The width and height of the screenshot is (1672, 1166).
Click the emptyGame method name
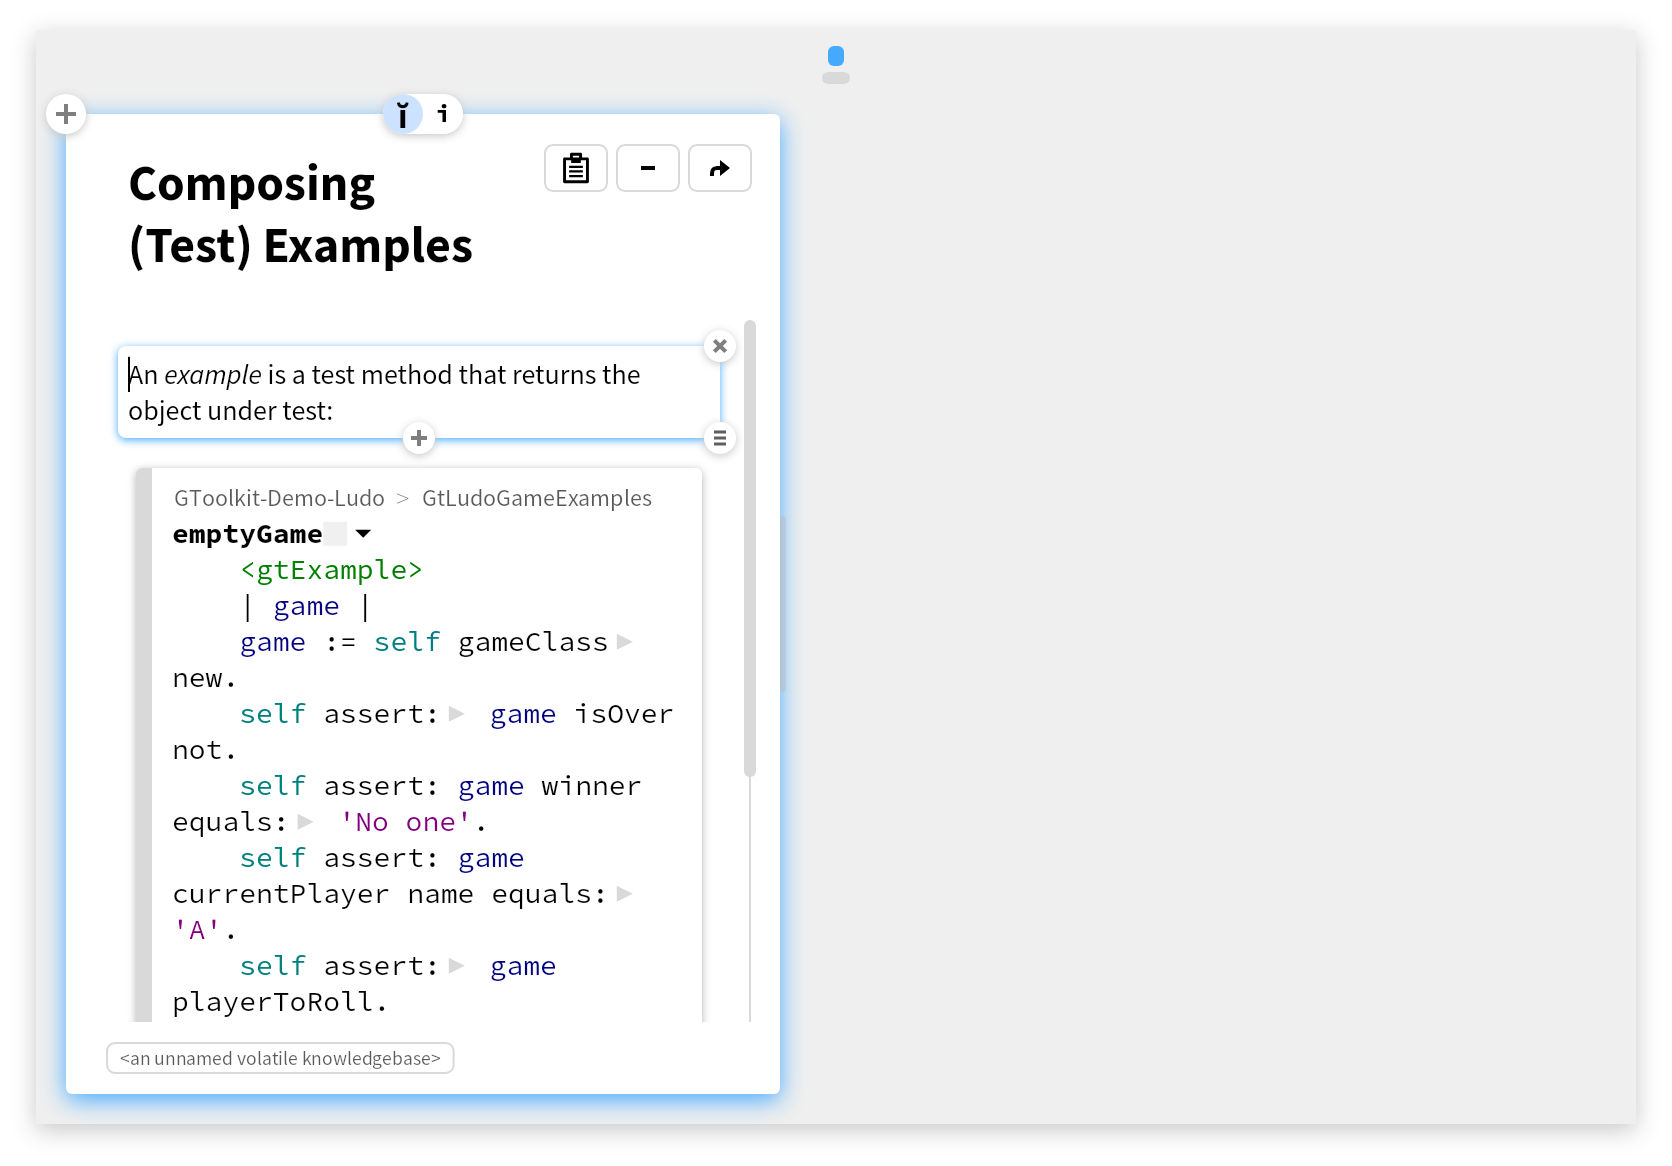click(x=247, y=534)
